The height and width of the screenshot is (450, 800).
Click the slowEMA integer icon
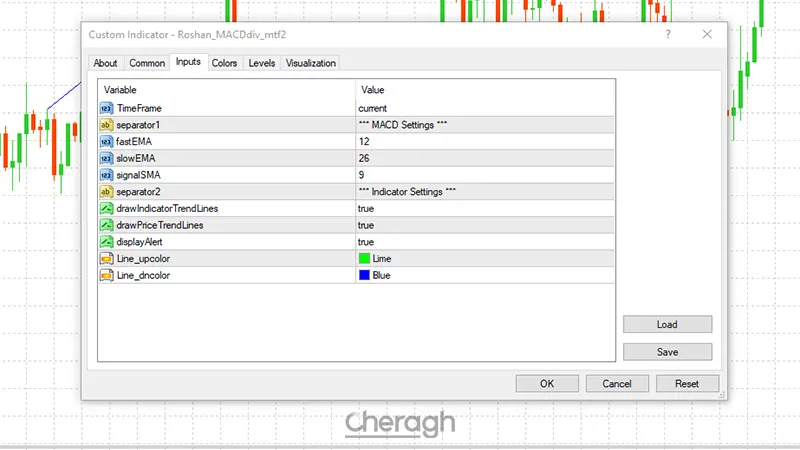click(x=106, y=158)
